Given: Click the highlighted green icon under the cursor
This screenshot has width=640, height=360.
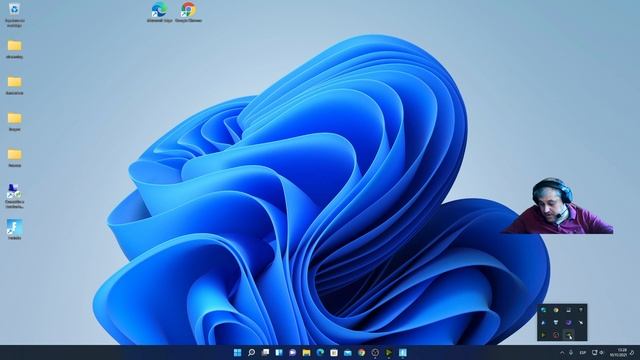Looking at the screenshot, I should pyautogui.click(x=569, y=335).
